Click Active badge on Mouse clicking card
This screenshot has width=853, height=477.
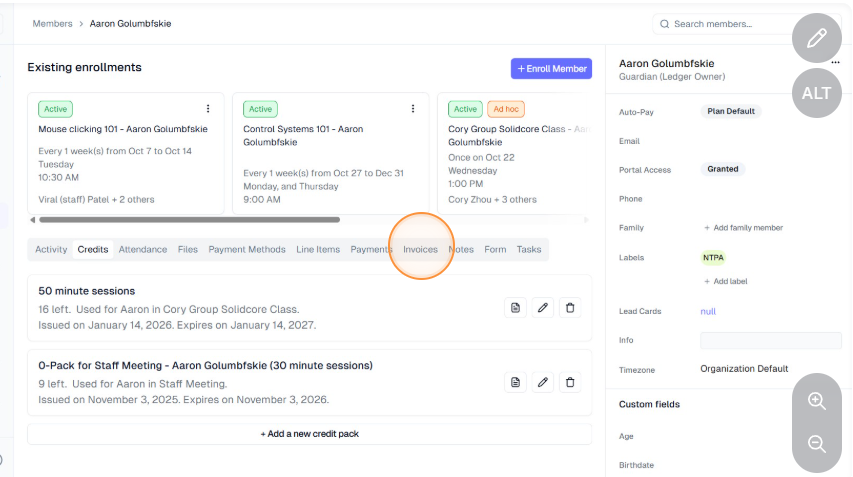coord(55,109)
